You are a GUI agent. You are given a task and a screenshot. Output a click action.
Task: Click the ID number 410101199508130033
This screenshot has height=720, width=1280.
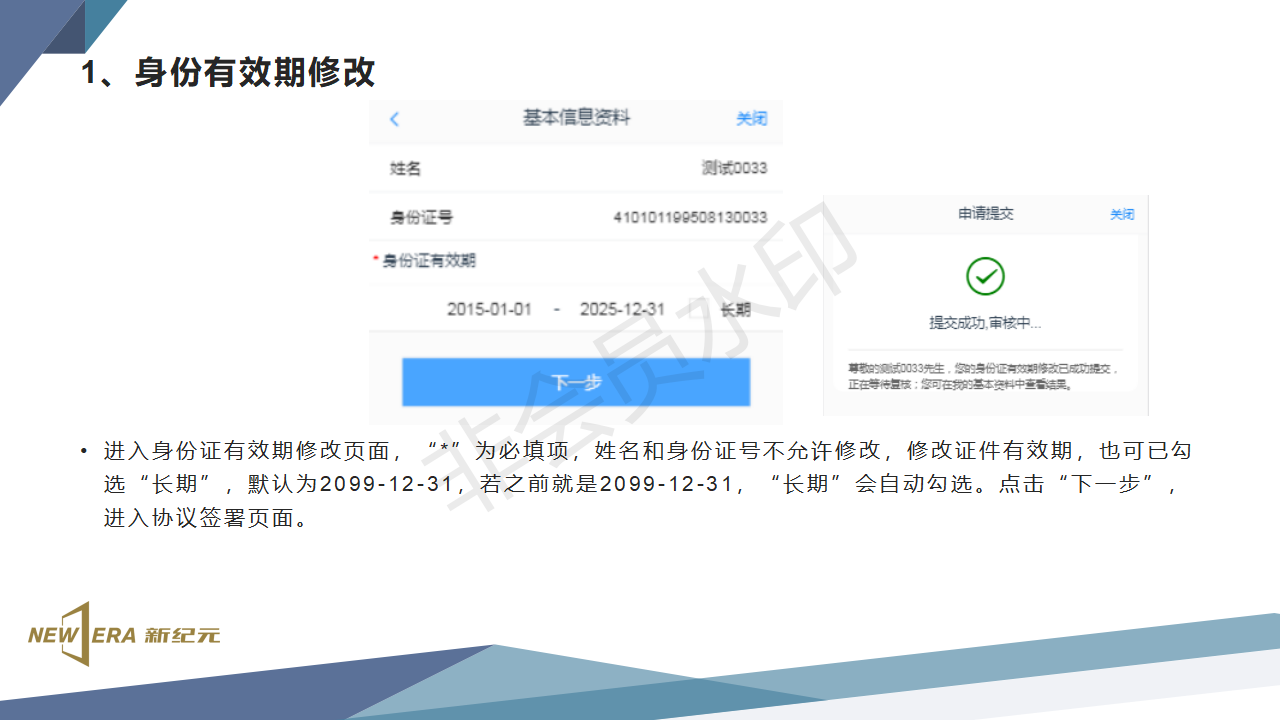(690, 217)
